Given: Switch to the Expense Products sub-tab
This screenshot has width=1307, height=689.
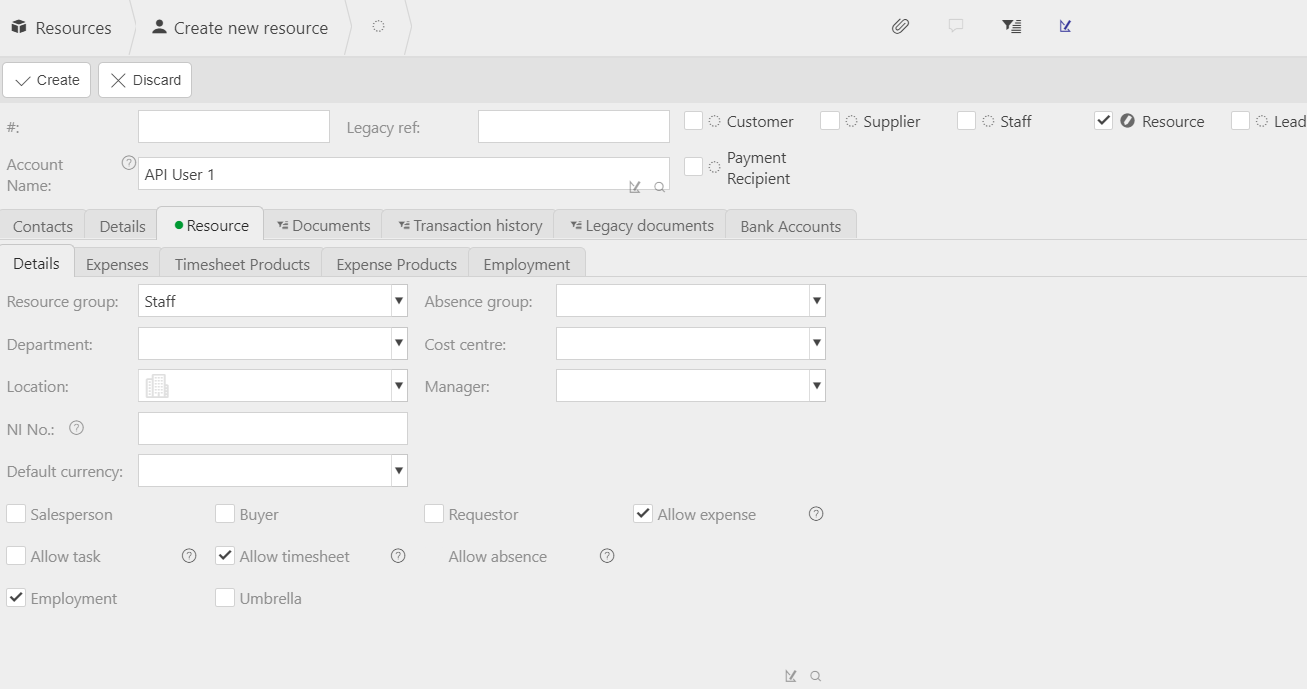Looking at the screenshot, I should point(396,264).
